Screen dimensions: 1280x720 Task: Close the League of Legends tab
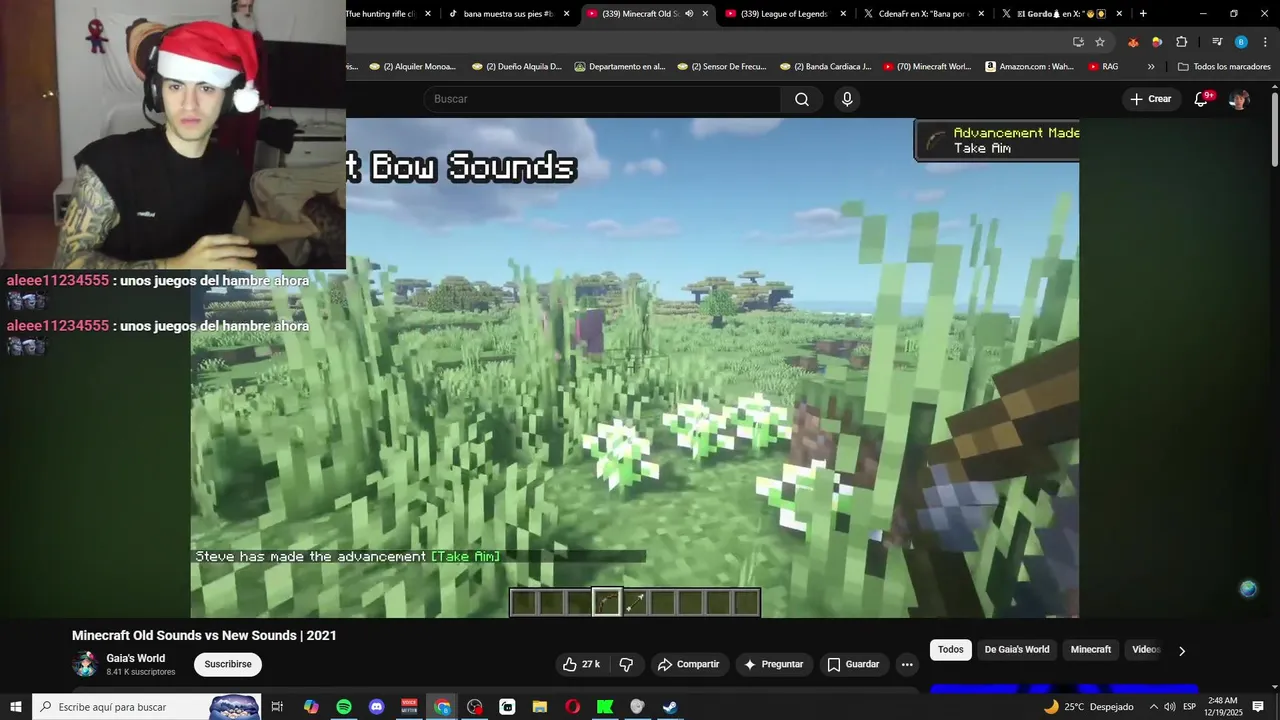click(843, 14)
